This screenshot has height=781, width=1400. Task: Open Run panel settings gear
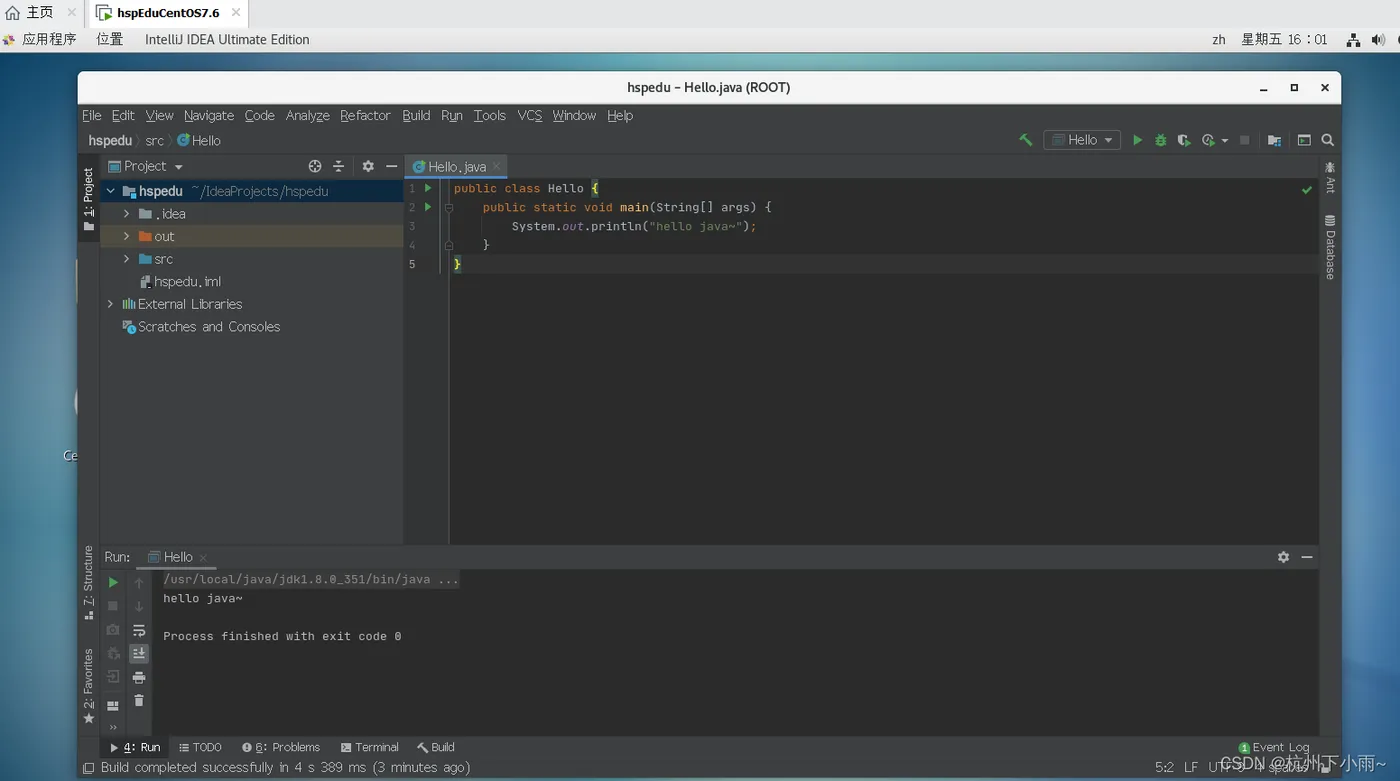click(1283, 557)
